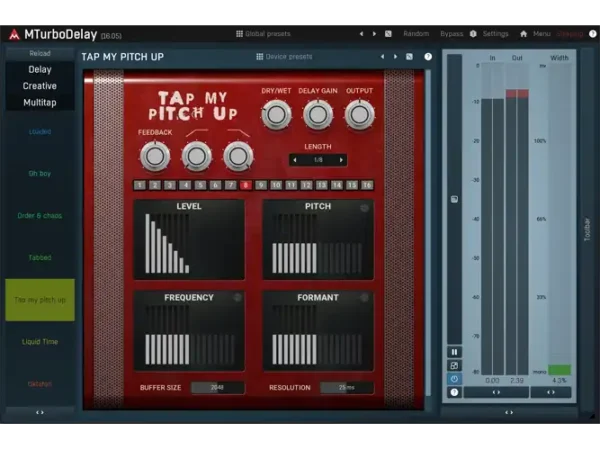Image resolution: width=600 pixels, height=450 pixels.
Task: Open Global presets dropdown label
Action: pos(268,34)
